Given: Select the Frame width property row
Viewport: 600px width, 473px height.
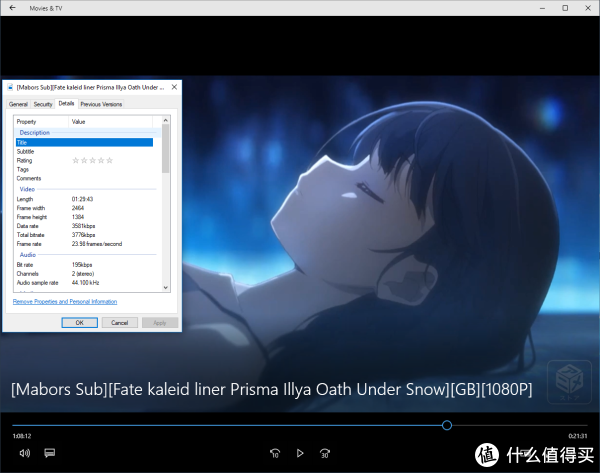Looking at the screenshot, I should pos(84,208).
